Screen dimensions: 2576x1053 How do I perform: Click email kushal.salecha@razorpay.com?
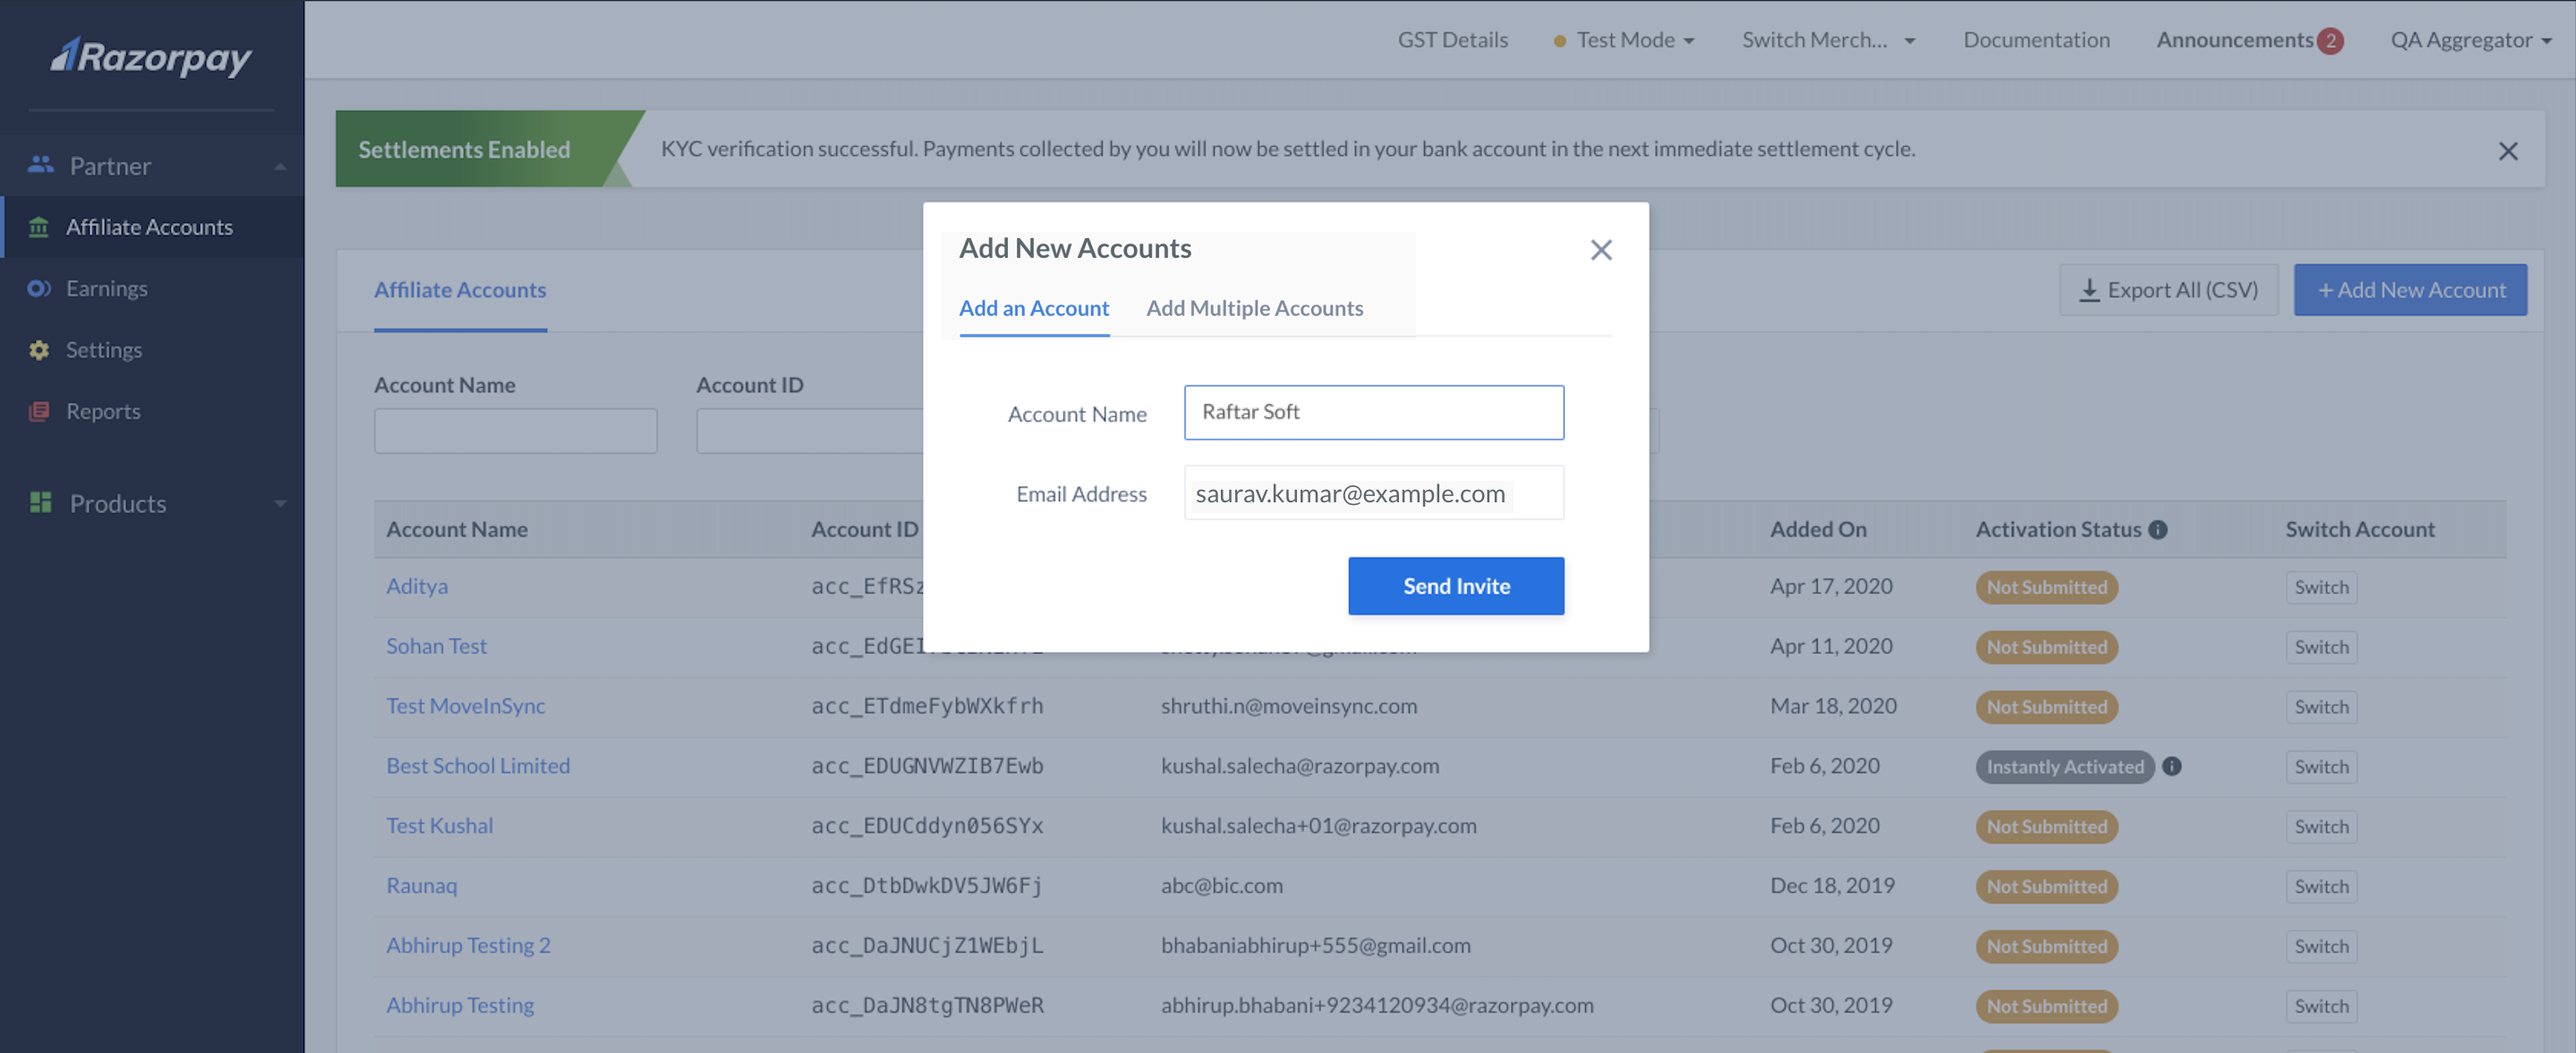click(1299, 766)
